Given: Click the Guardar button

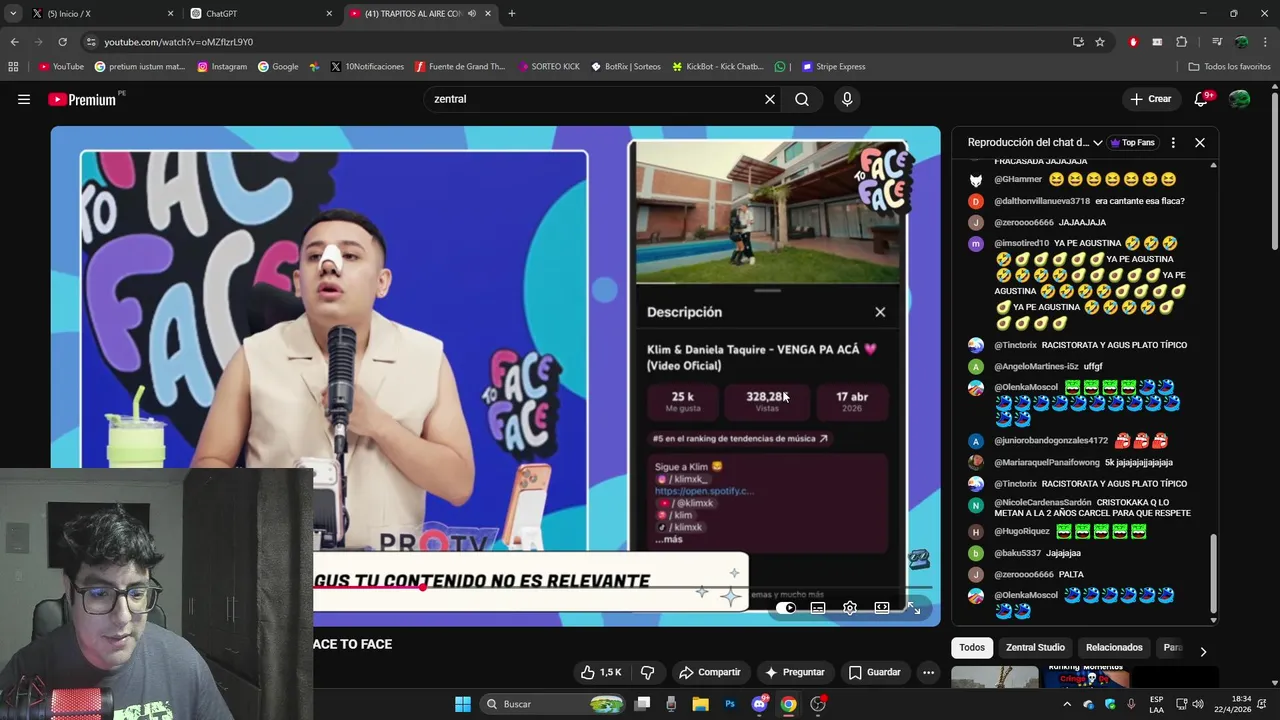Looking at the screenshot, I should pyautogui.click(x=874, y=672).
